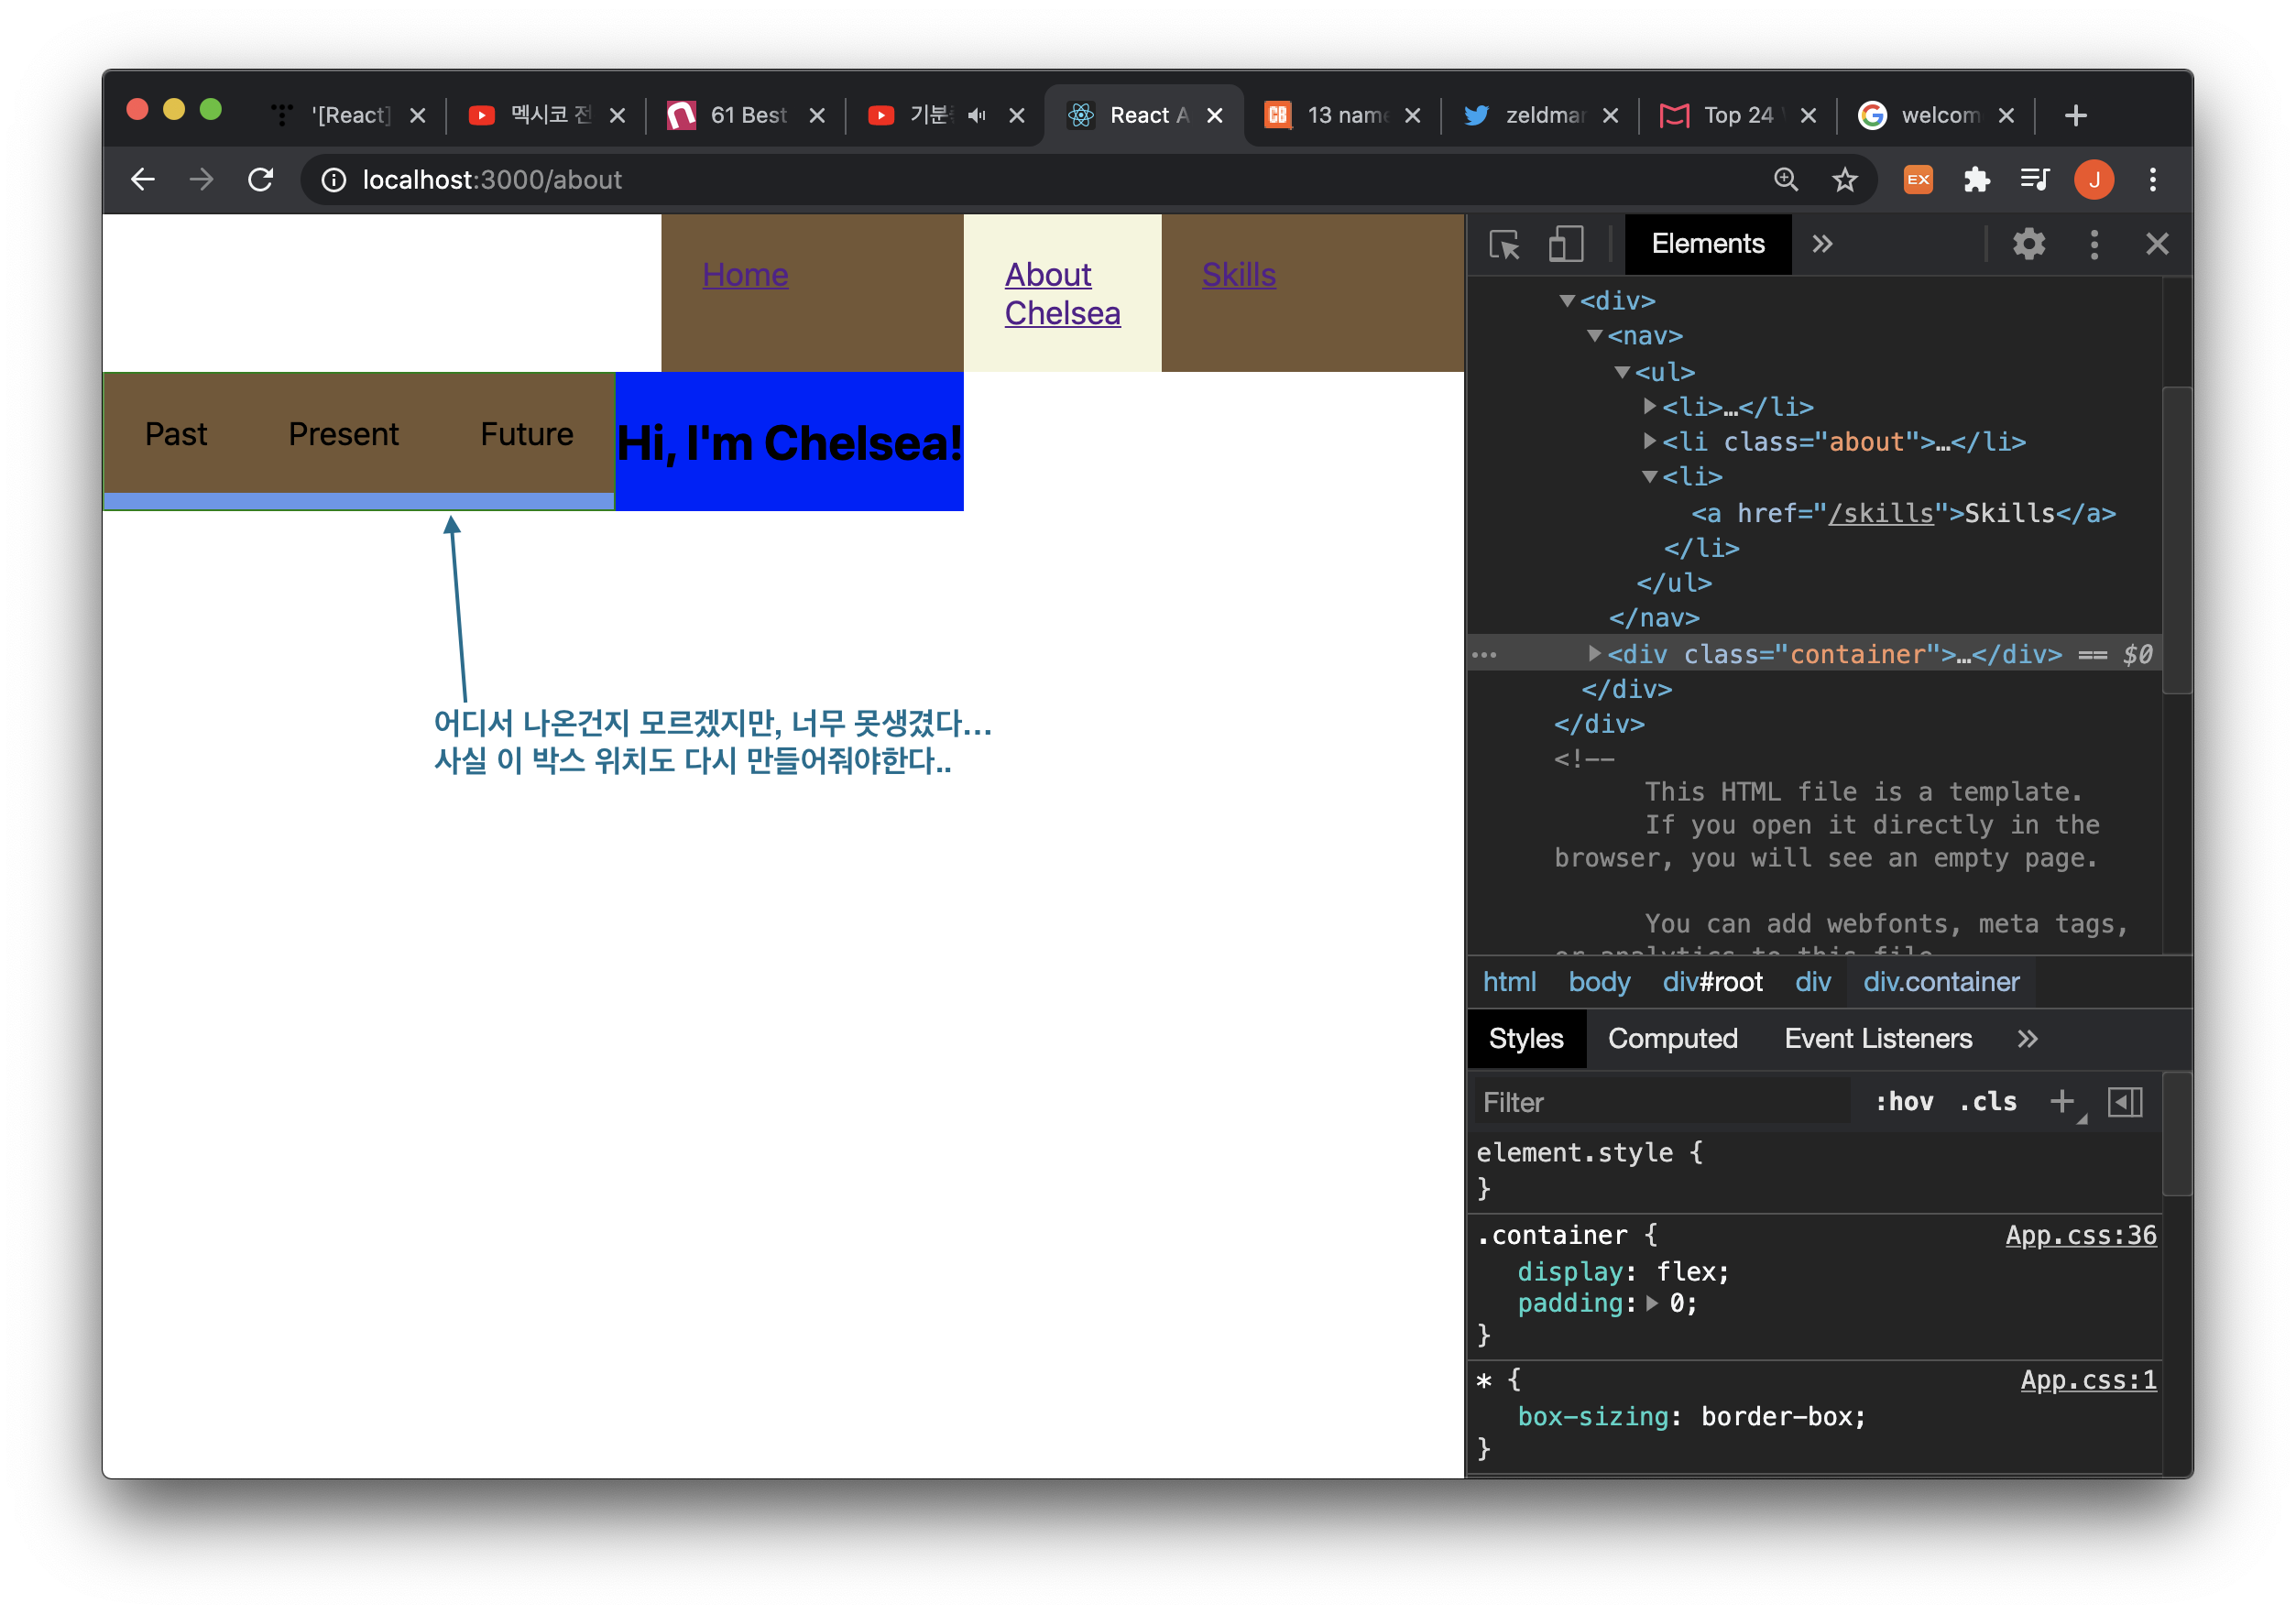Viewport: 2296px width, 1614px height.
Task: Toggle the computed styles sidebar pane
Action: [2125, 1101]
